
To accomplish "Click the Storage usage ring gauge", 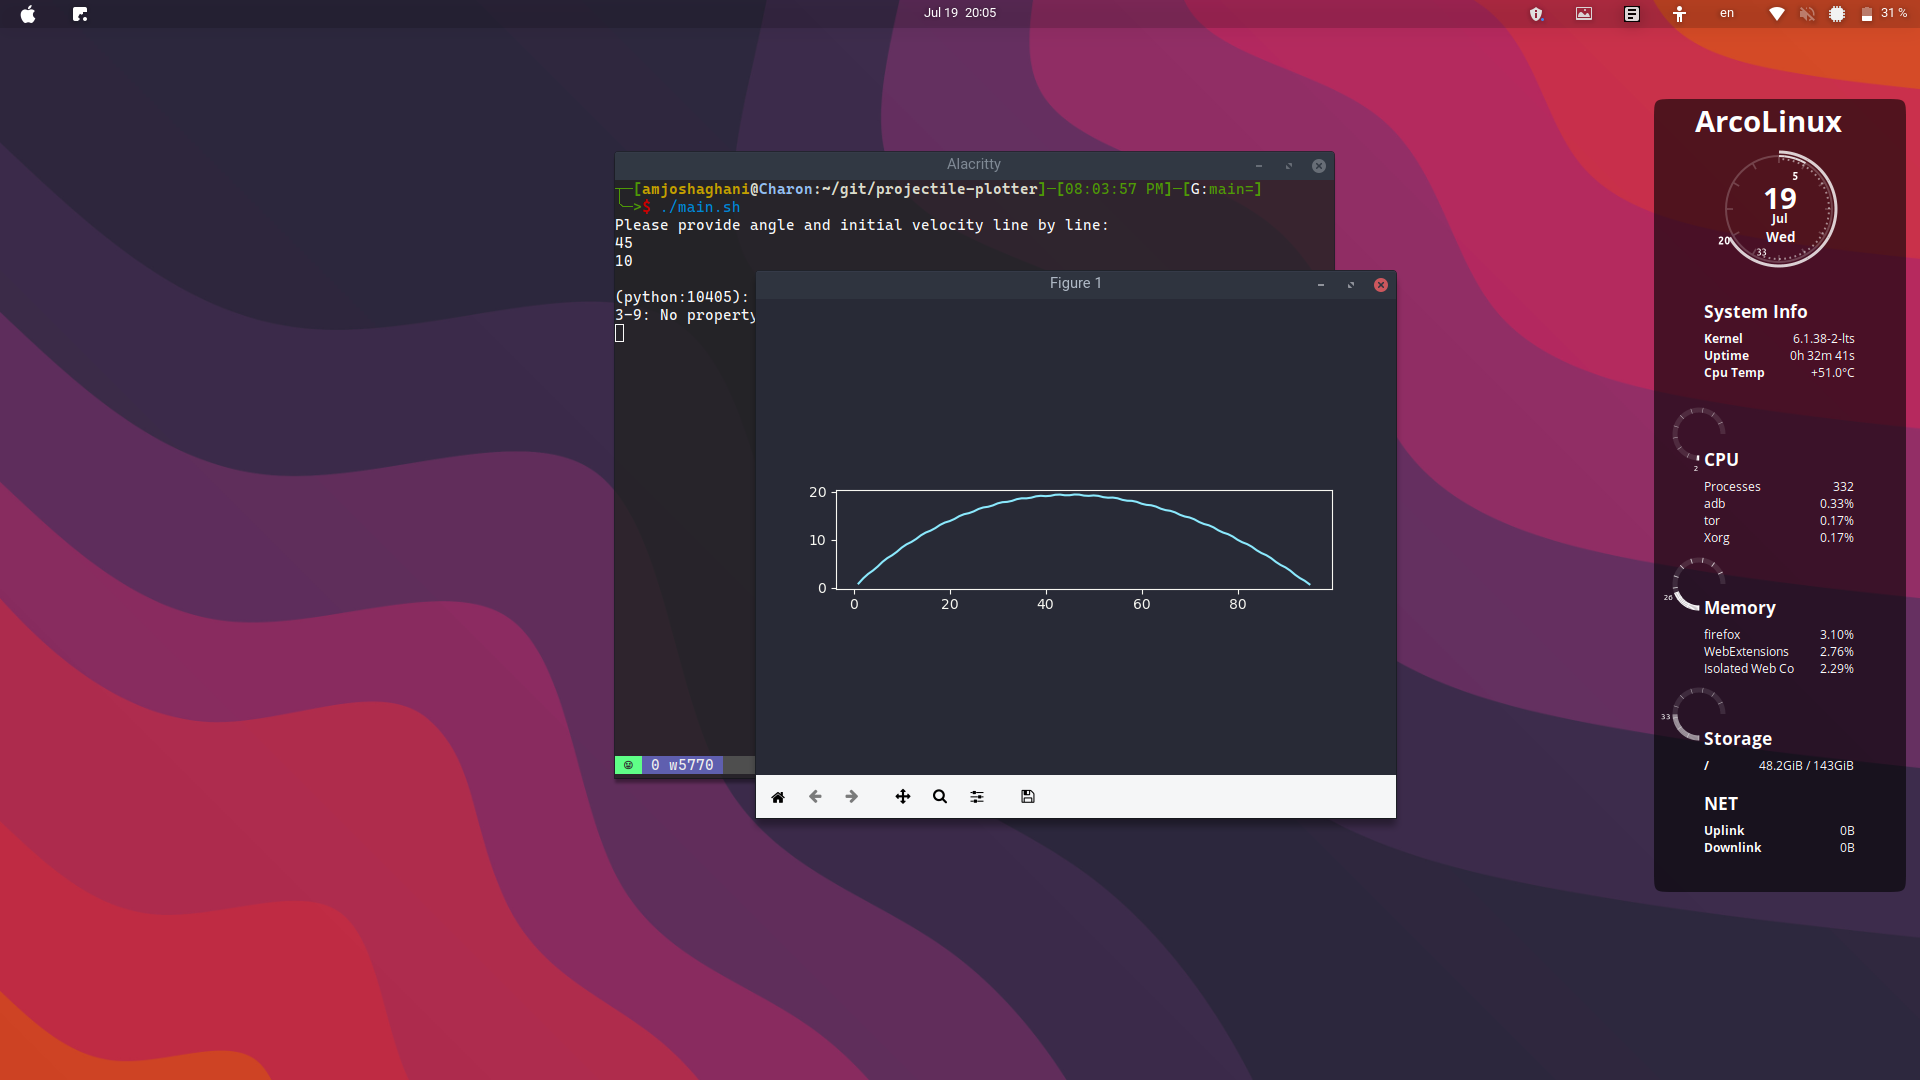I will click(1699, 714).
